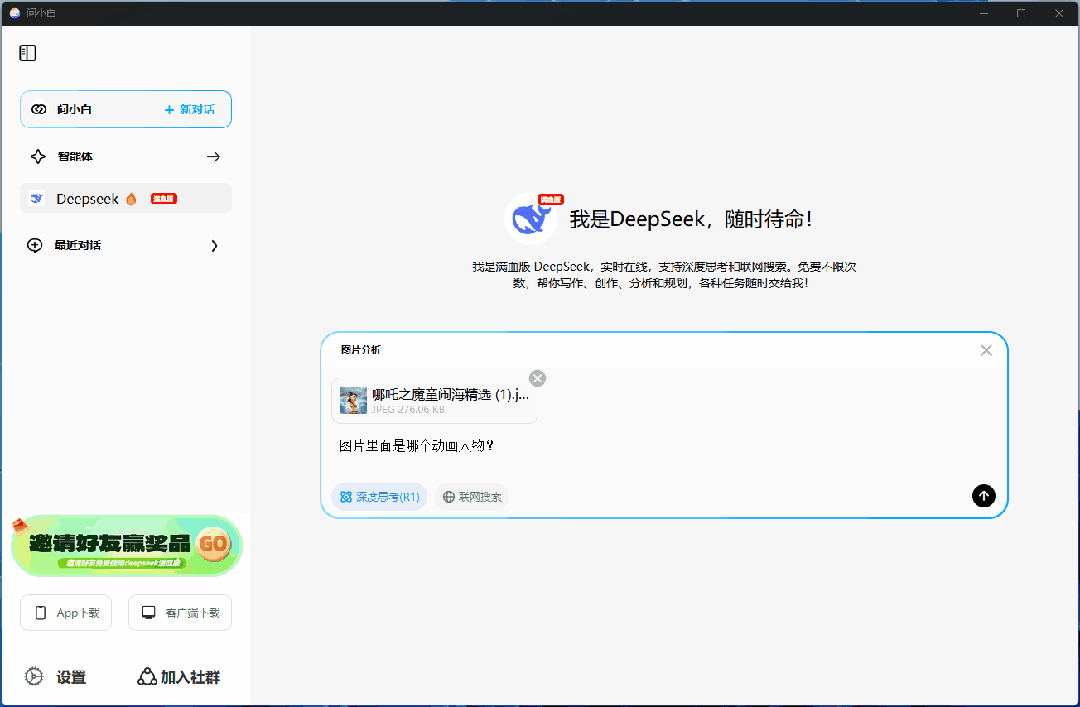Click the send arrow button

[983, 496]
